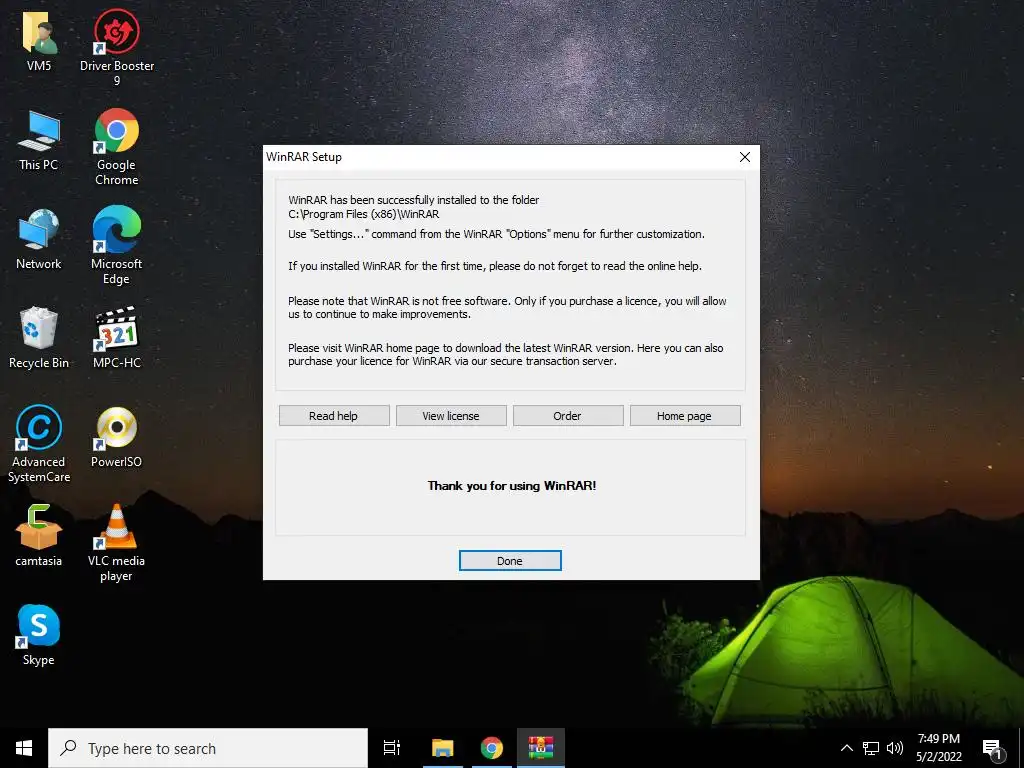Viewport: 1024px width, 768px height.
Task: Select the Network desktop icon
Action: pos(39,239)
